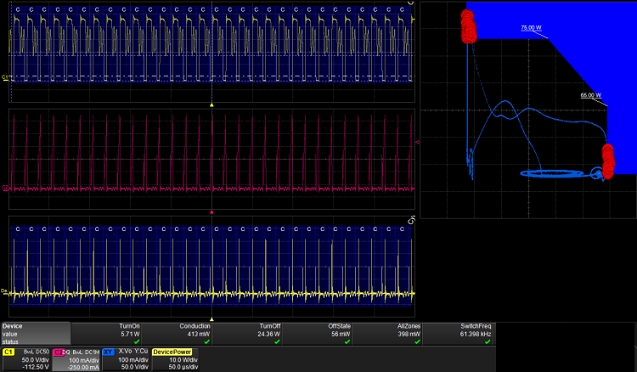637x372 pixels.
Task: Click the yellow DevicePower badge label
Action: coord(172,352)
